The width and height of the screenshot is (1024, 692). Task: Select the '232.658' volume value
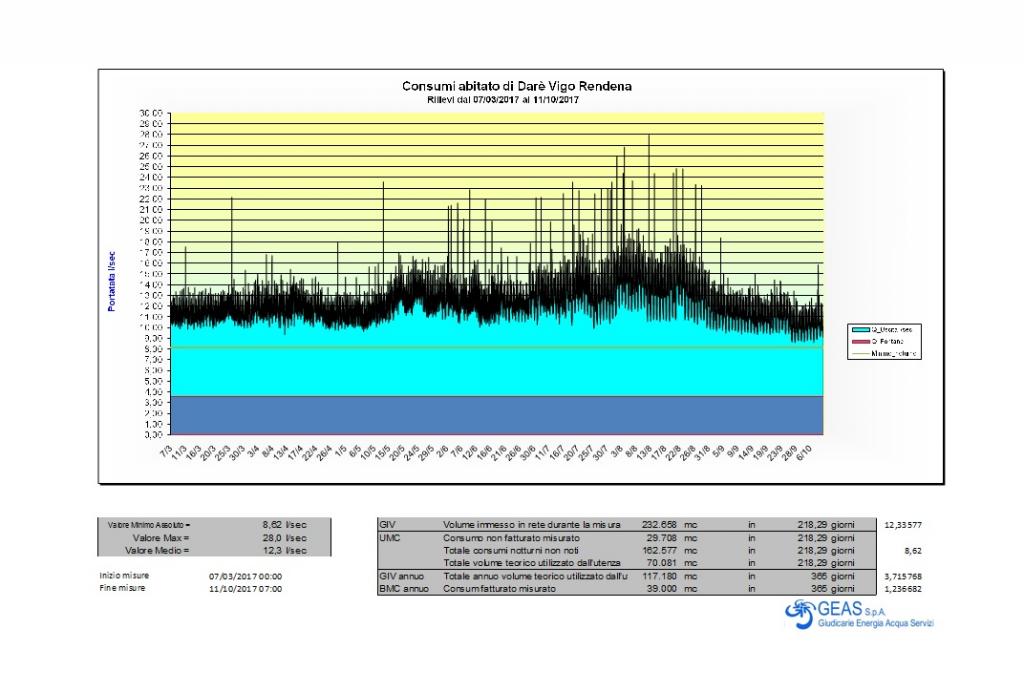[660, 525]
